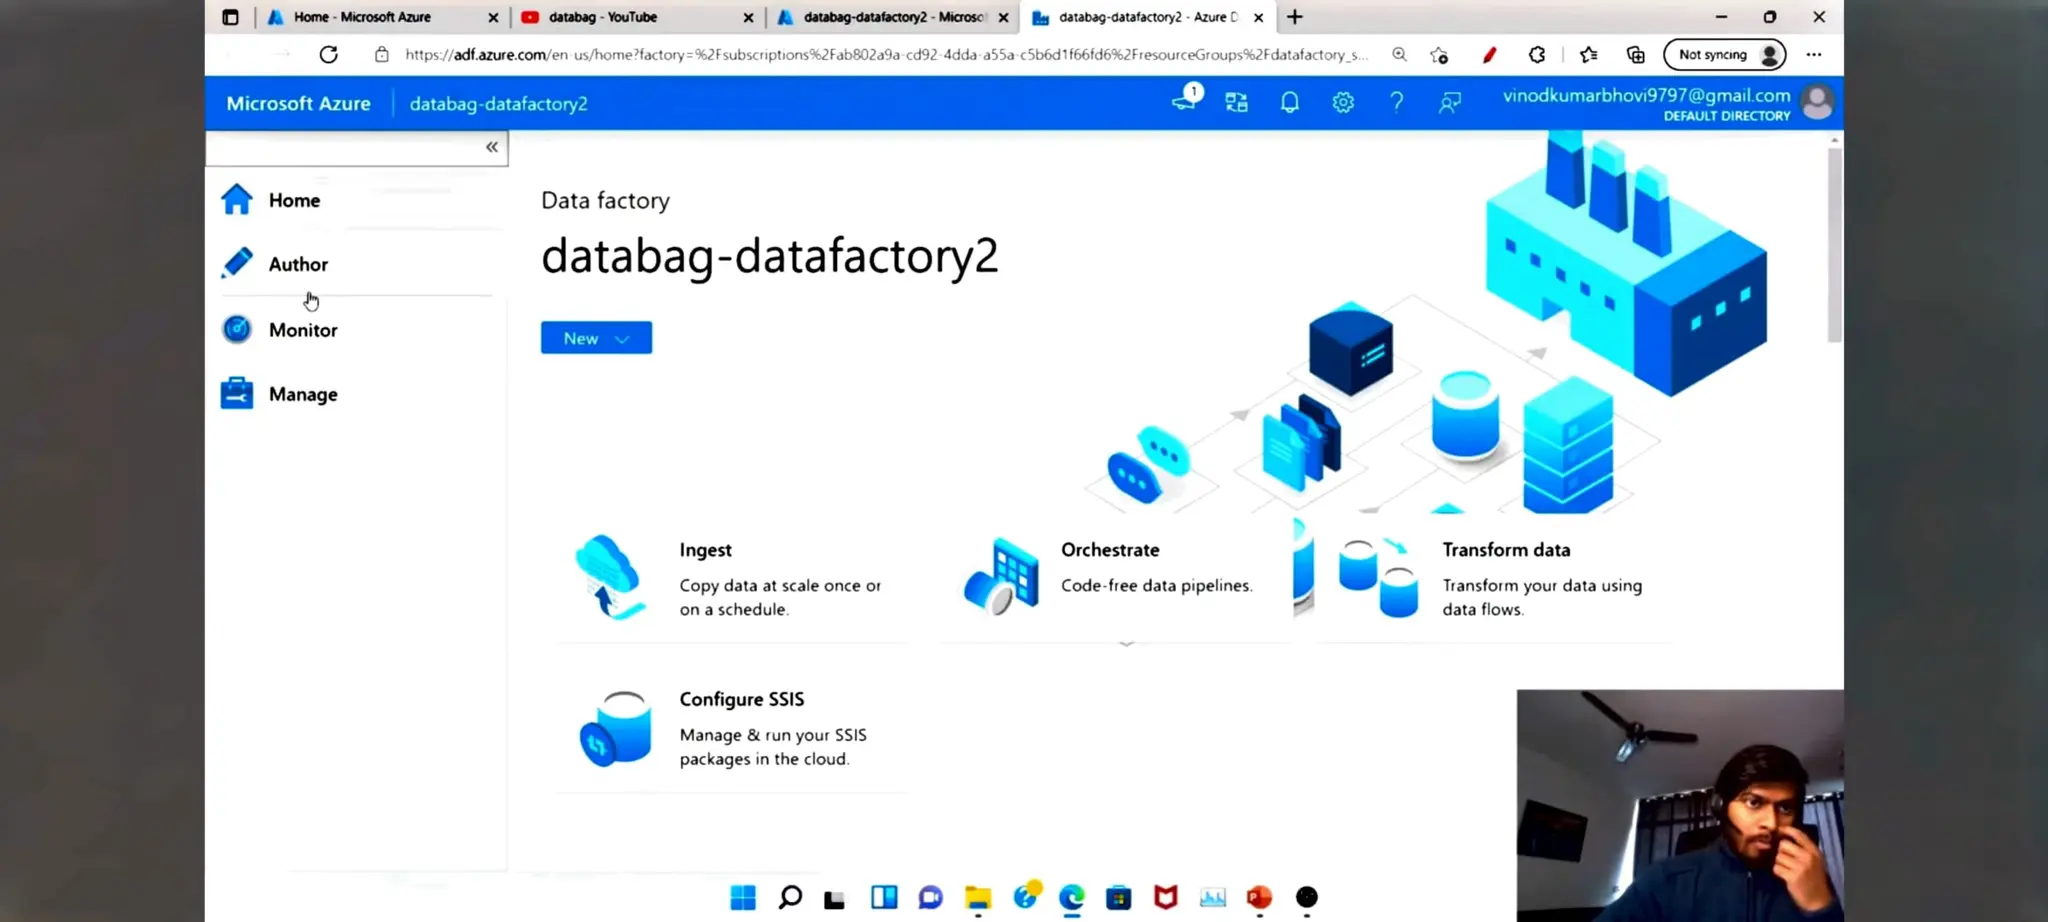The height and width of the screenshot is (922, 2048).
Task: Click the browser address bar URL
Action: (885, 55)
